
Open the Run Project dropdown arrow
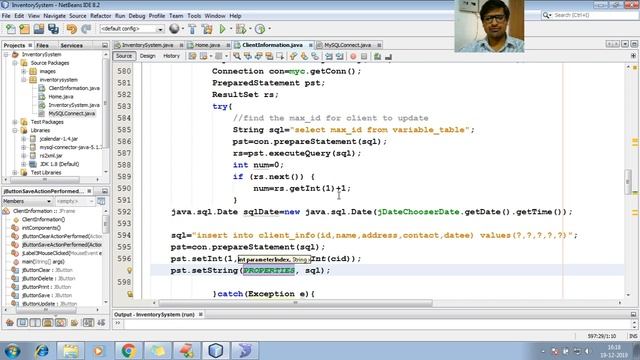click(x=231, y=29)
